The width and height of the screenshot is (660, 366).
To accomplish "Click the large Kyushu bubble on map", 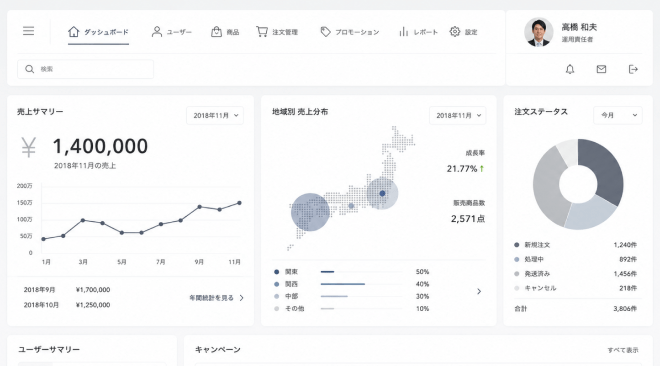I will (310, 212).
